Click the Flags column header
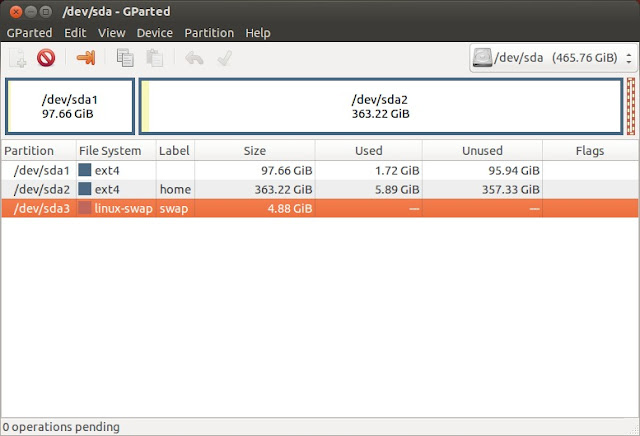Image resolution: width=640 pixels, height=436 pixels. tap(590, 151)
